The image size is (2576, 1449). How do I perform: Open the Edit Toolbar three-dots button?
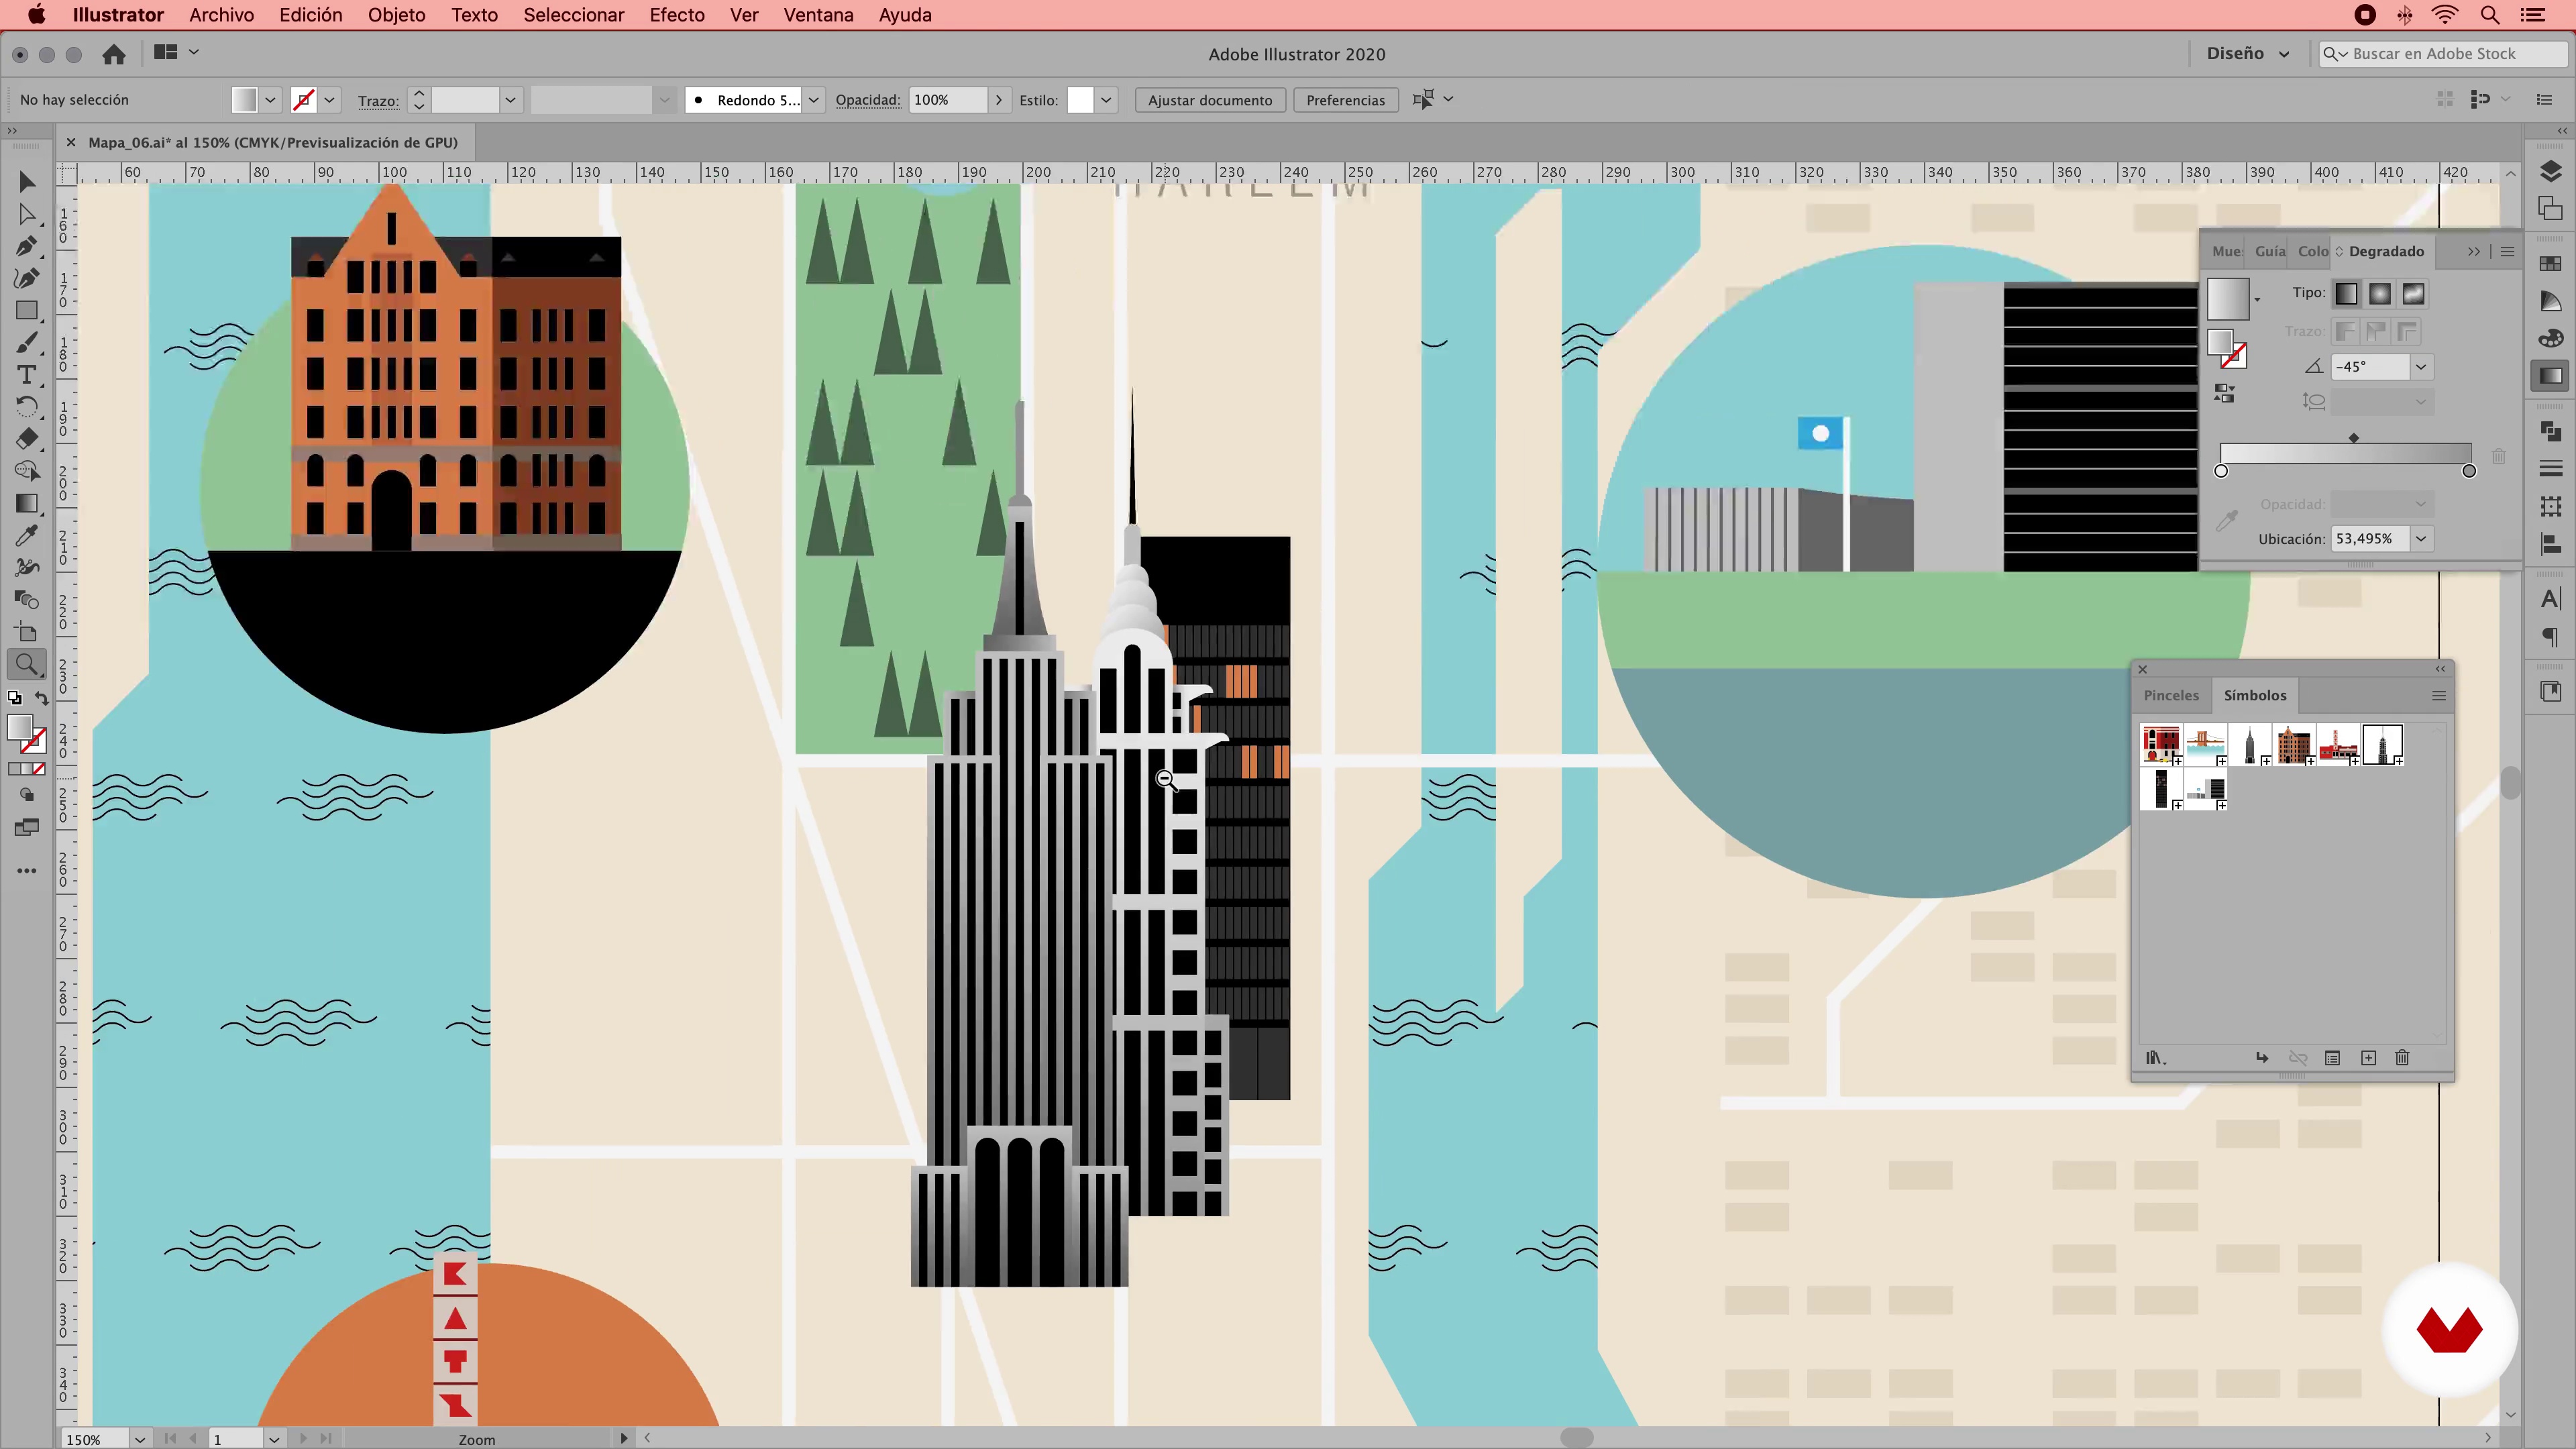click(27, 871)
